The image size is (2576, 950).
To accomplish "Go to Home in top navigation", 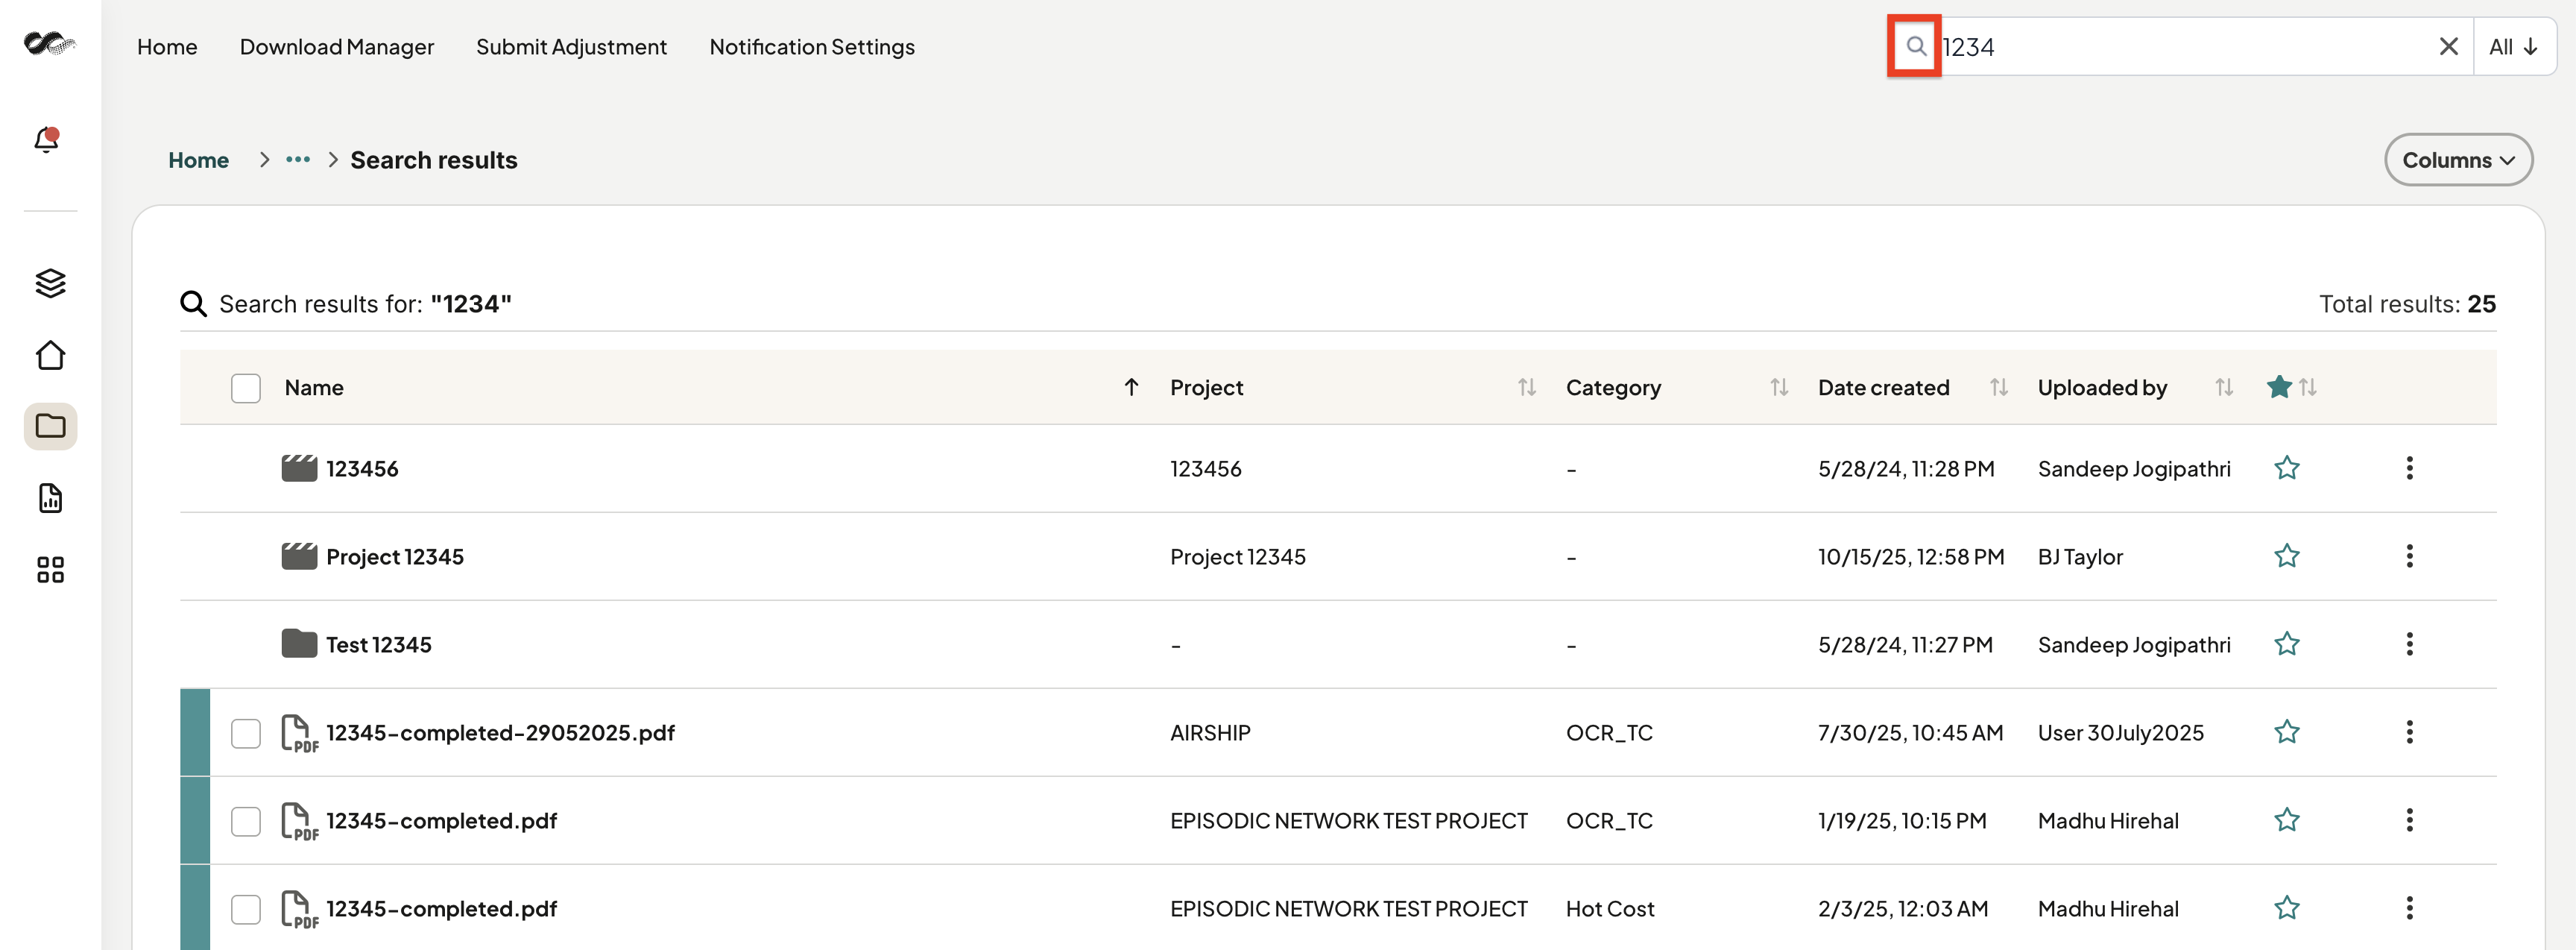I will (x=167, y=47).
